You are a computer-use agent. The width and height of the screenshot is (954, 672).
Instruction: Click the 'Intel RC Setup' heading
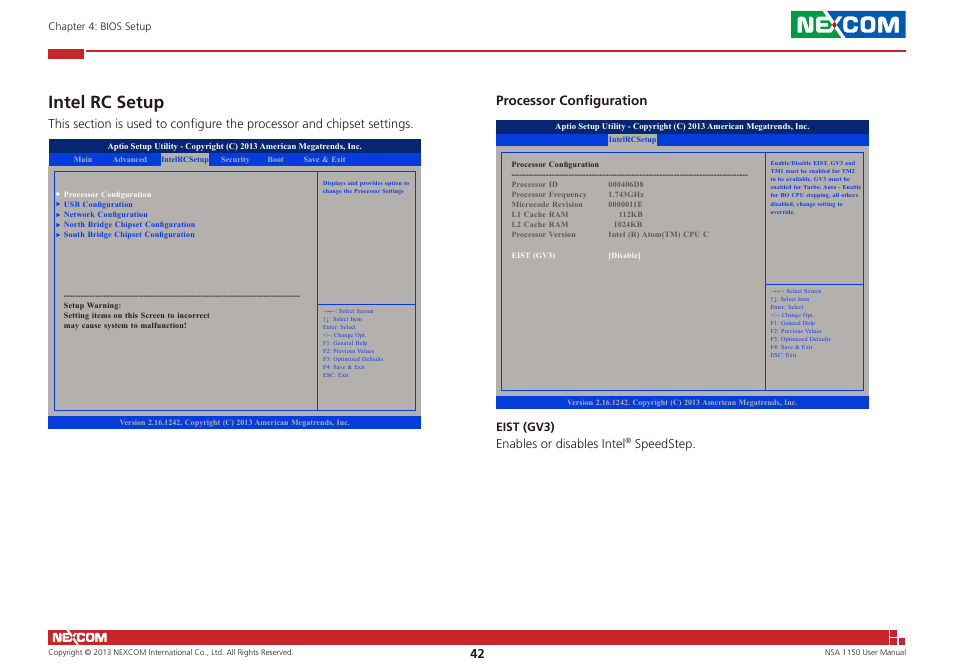point(106,102)
